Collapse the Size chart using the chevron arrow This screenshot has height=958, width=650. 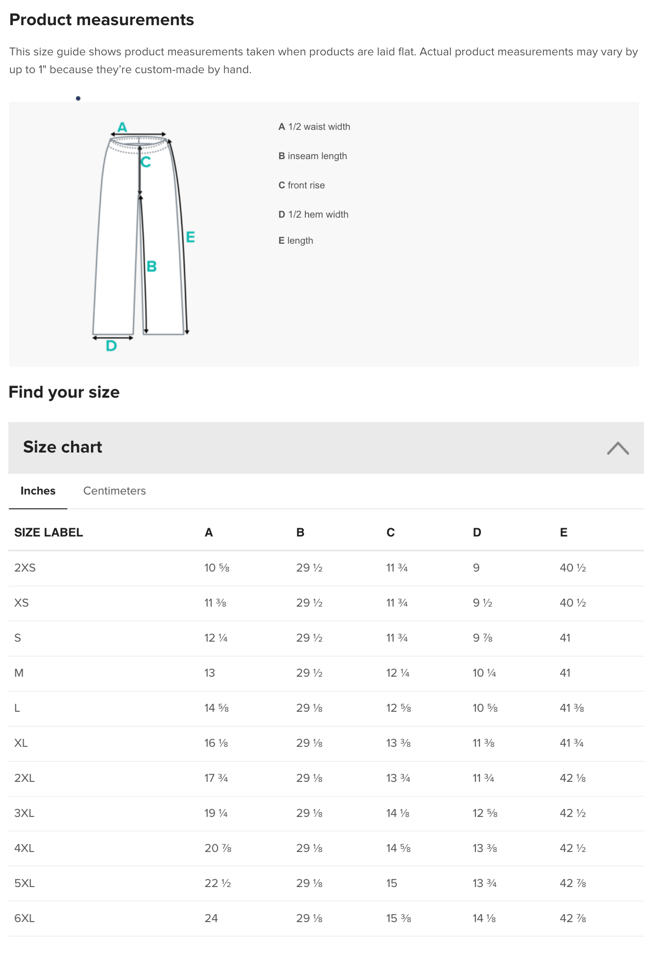[x=618, y=448]
